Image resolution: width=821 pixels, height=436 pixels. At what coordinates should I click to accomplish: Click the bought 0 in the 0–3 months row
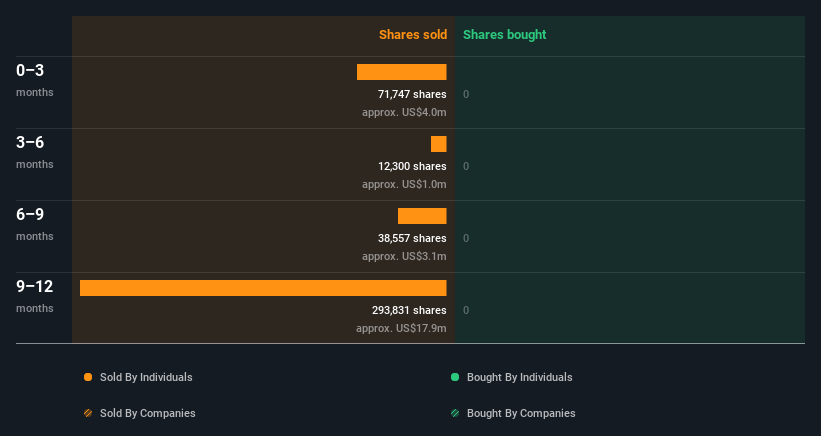pyautogui.click(x=466, y=95)
